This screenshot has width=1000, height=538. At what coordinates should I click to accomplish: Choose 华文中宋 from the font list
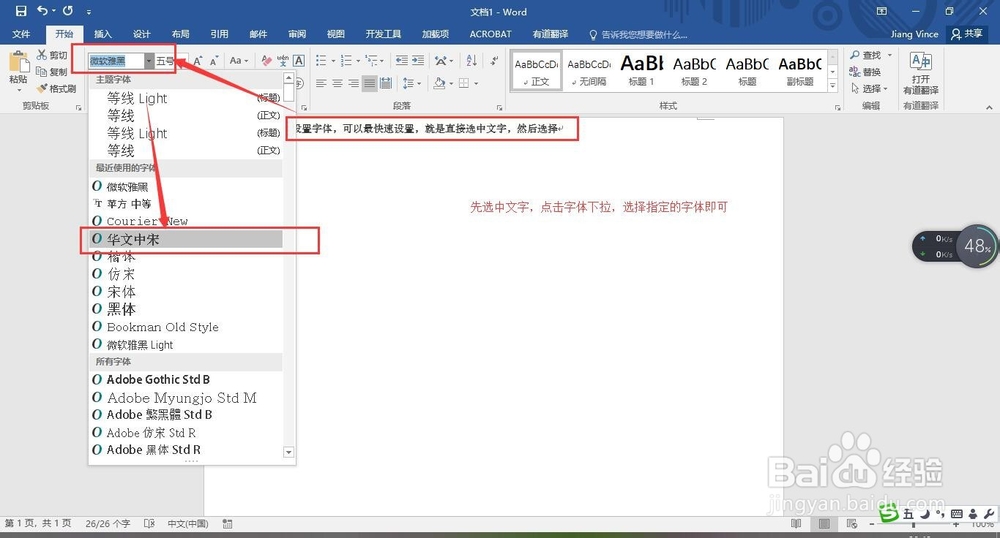pyautogui.click(x=186, y=239)
